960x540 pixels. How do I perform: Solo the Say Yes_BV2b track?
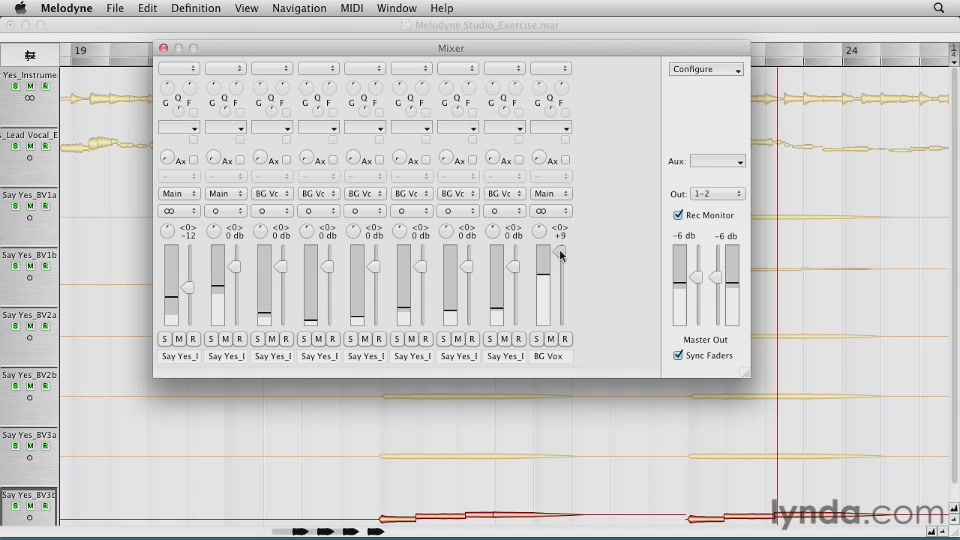[x=15, y=386]
